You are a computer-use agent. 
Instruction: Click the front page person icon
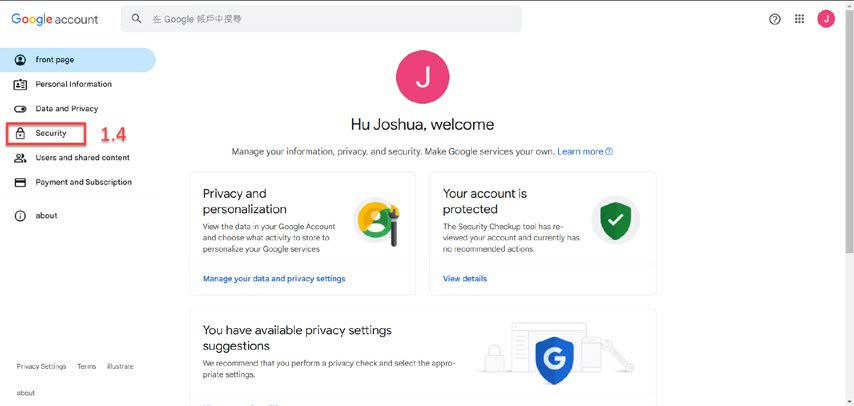click(20, 60)
